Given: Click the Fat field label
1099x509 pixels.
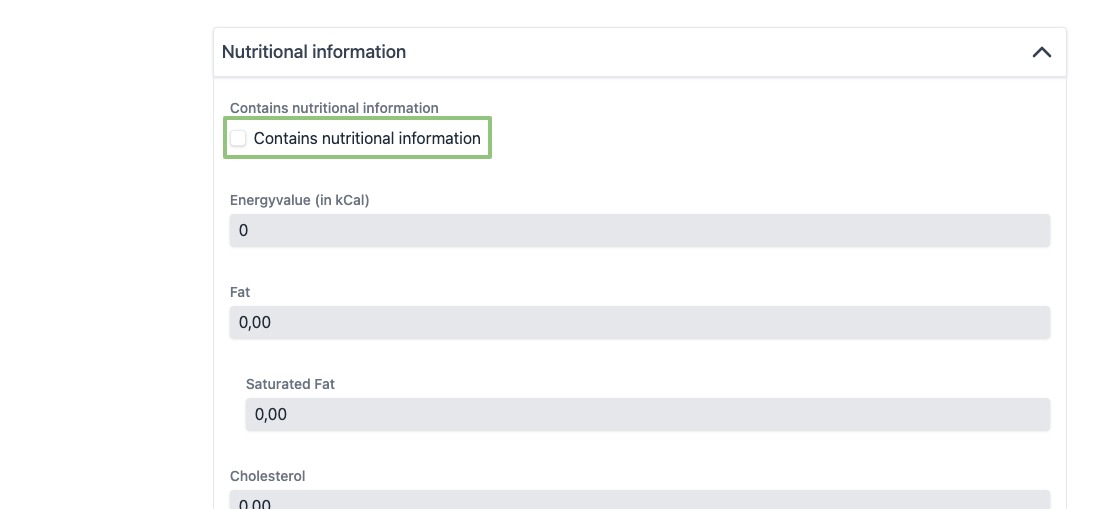Looking at the screenshot, I should click(240, 292).
